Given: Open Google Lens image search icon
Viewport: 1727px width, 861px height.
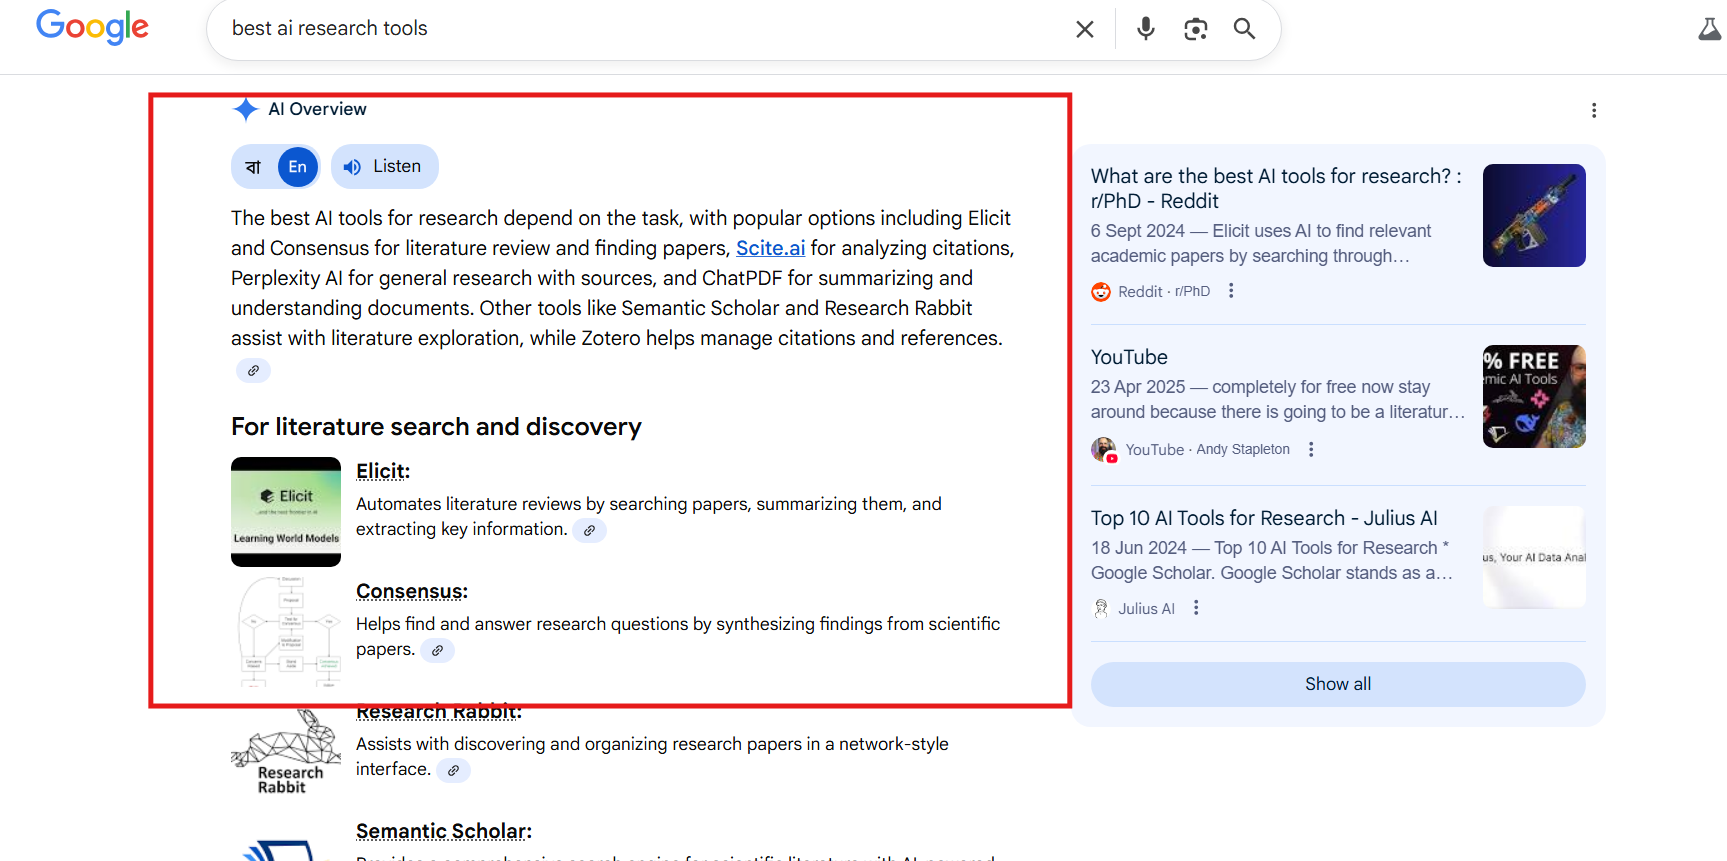Looking at the screenshot, I should click(x=1195, y=29).
